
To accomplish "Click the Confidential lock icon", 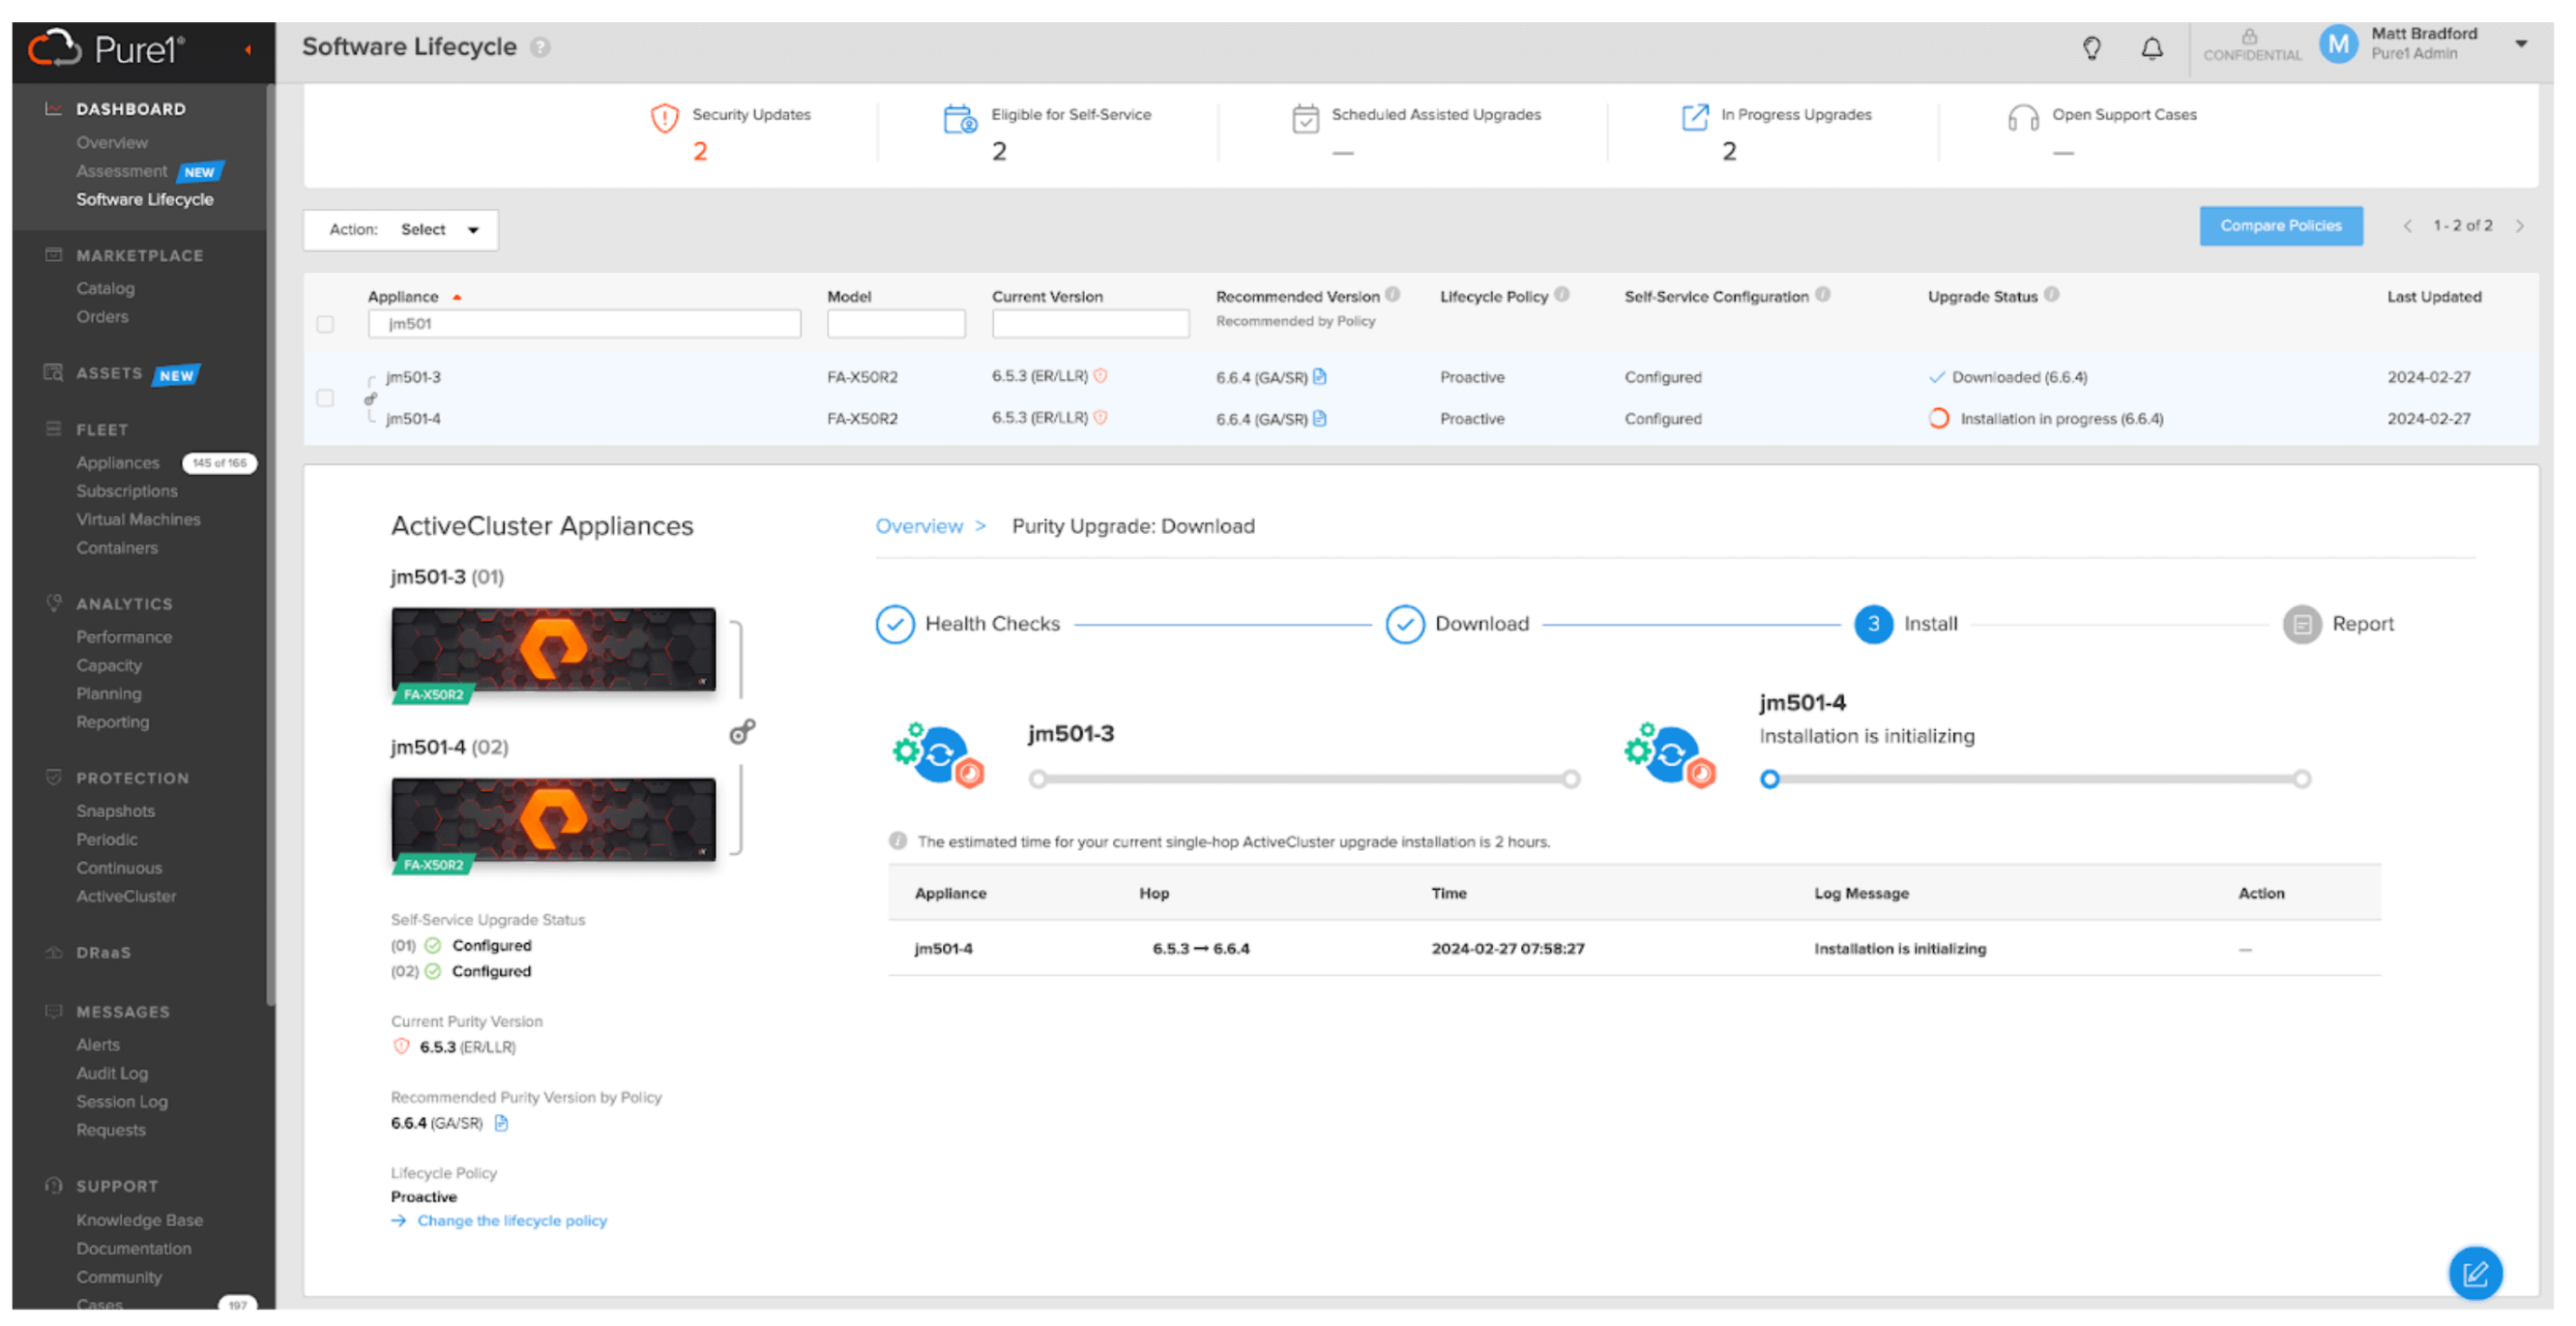I will point(2249,37).
